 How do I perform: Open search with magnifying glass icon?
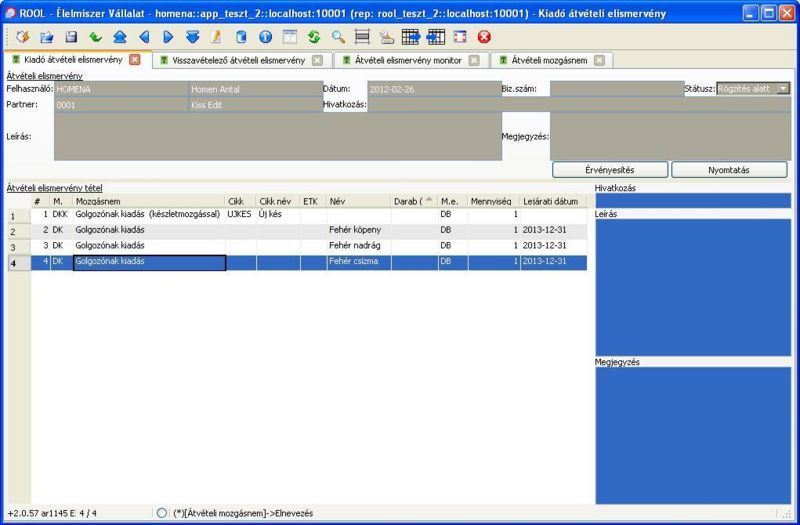pyautogui.click(x=338, y=37)
